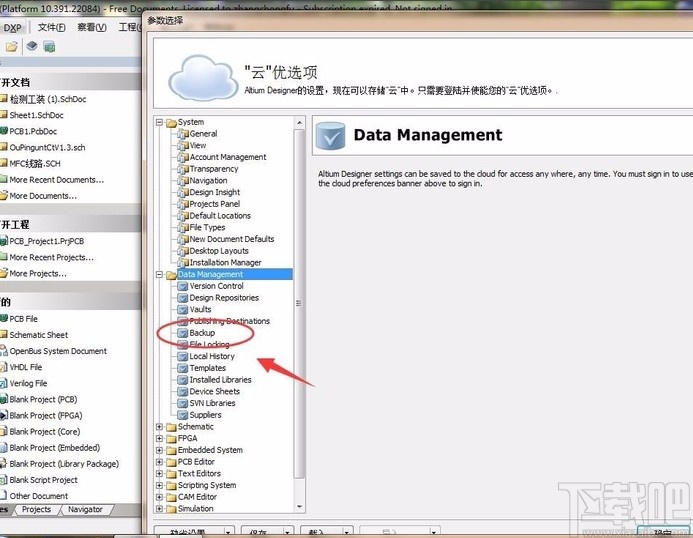Viewport: 693px width, 538px height.
Task: Click the scroll up arrow of preferences tree
Action: tap(300, 122)
